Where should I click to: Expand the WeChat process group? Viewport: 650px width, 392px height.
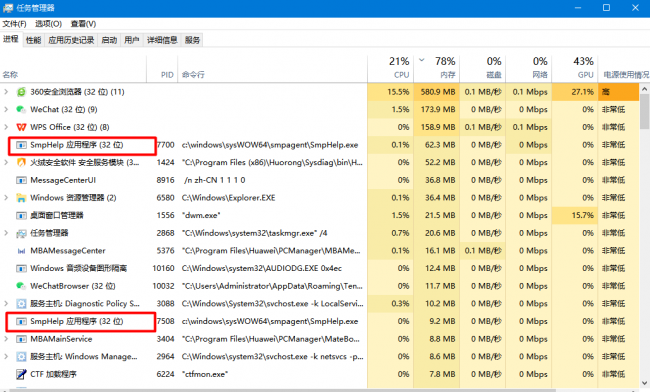(x=6, y=109)
